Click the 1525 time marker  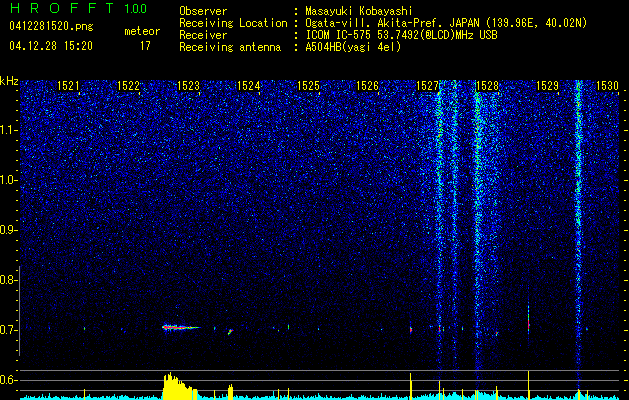pos(308,85)
